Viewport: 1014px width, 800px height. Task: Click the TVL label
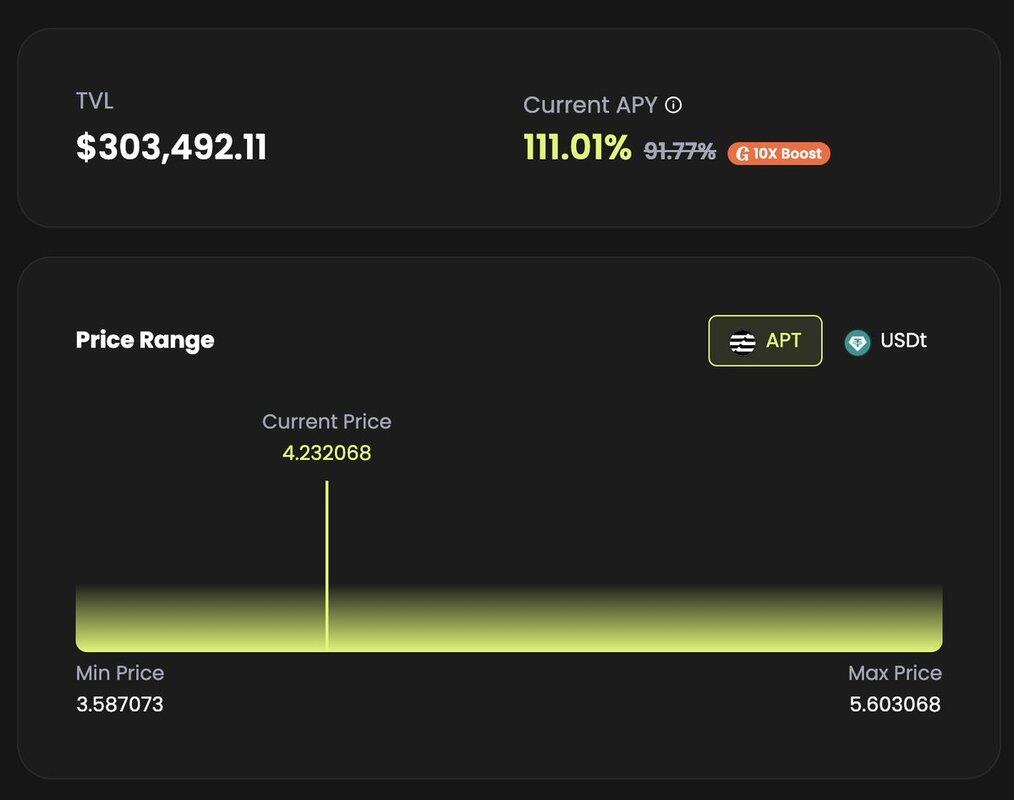point(95,101)
